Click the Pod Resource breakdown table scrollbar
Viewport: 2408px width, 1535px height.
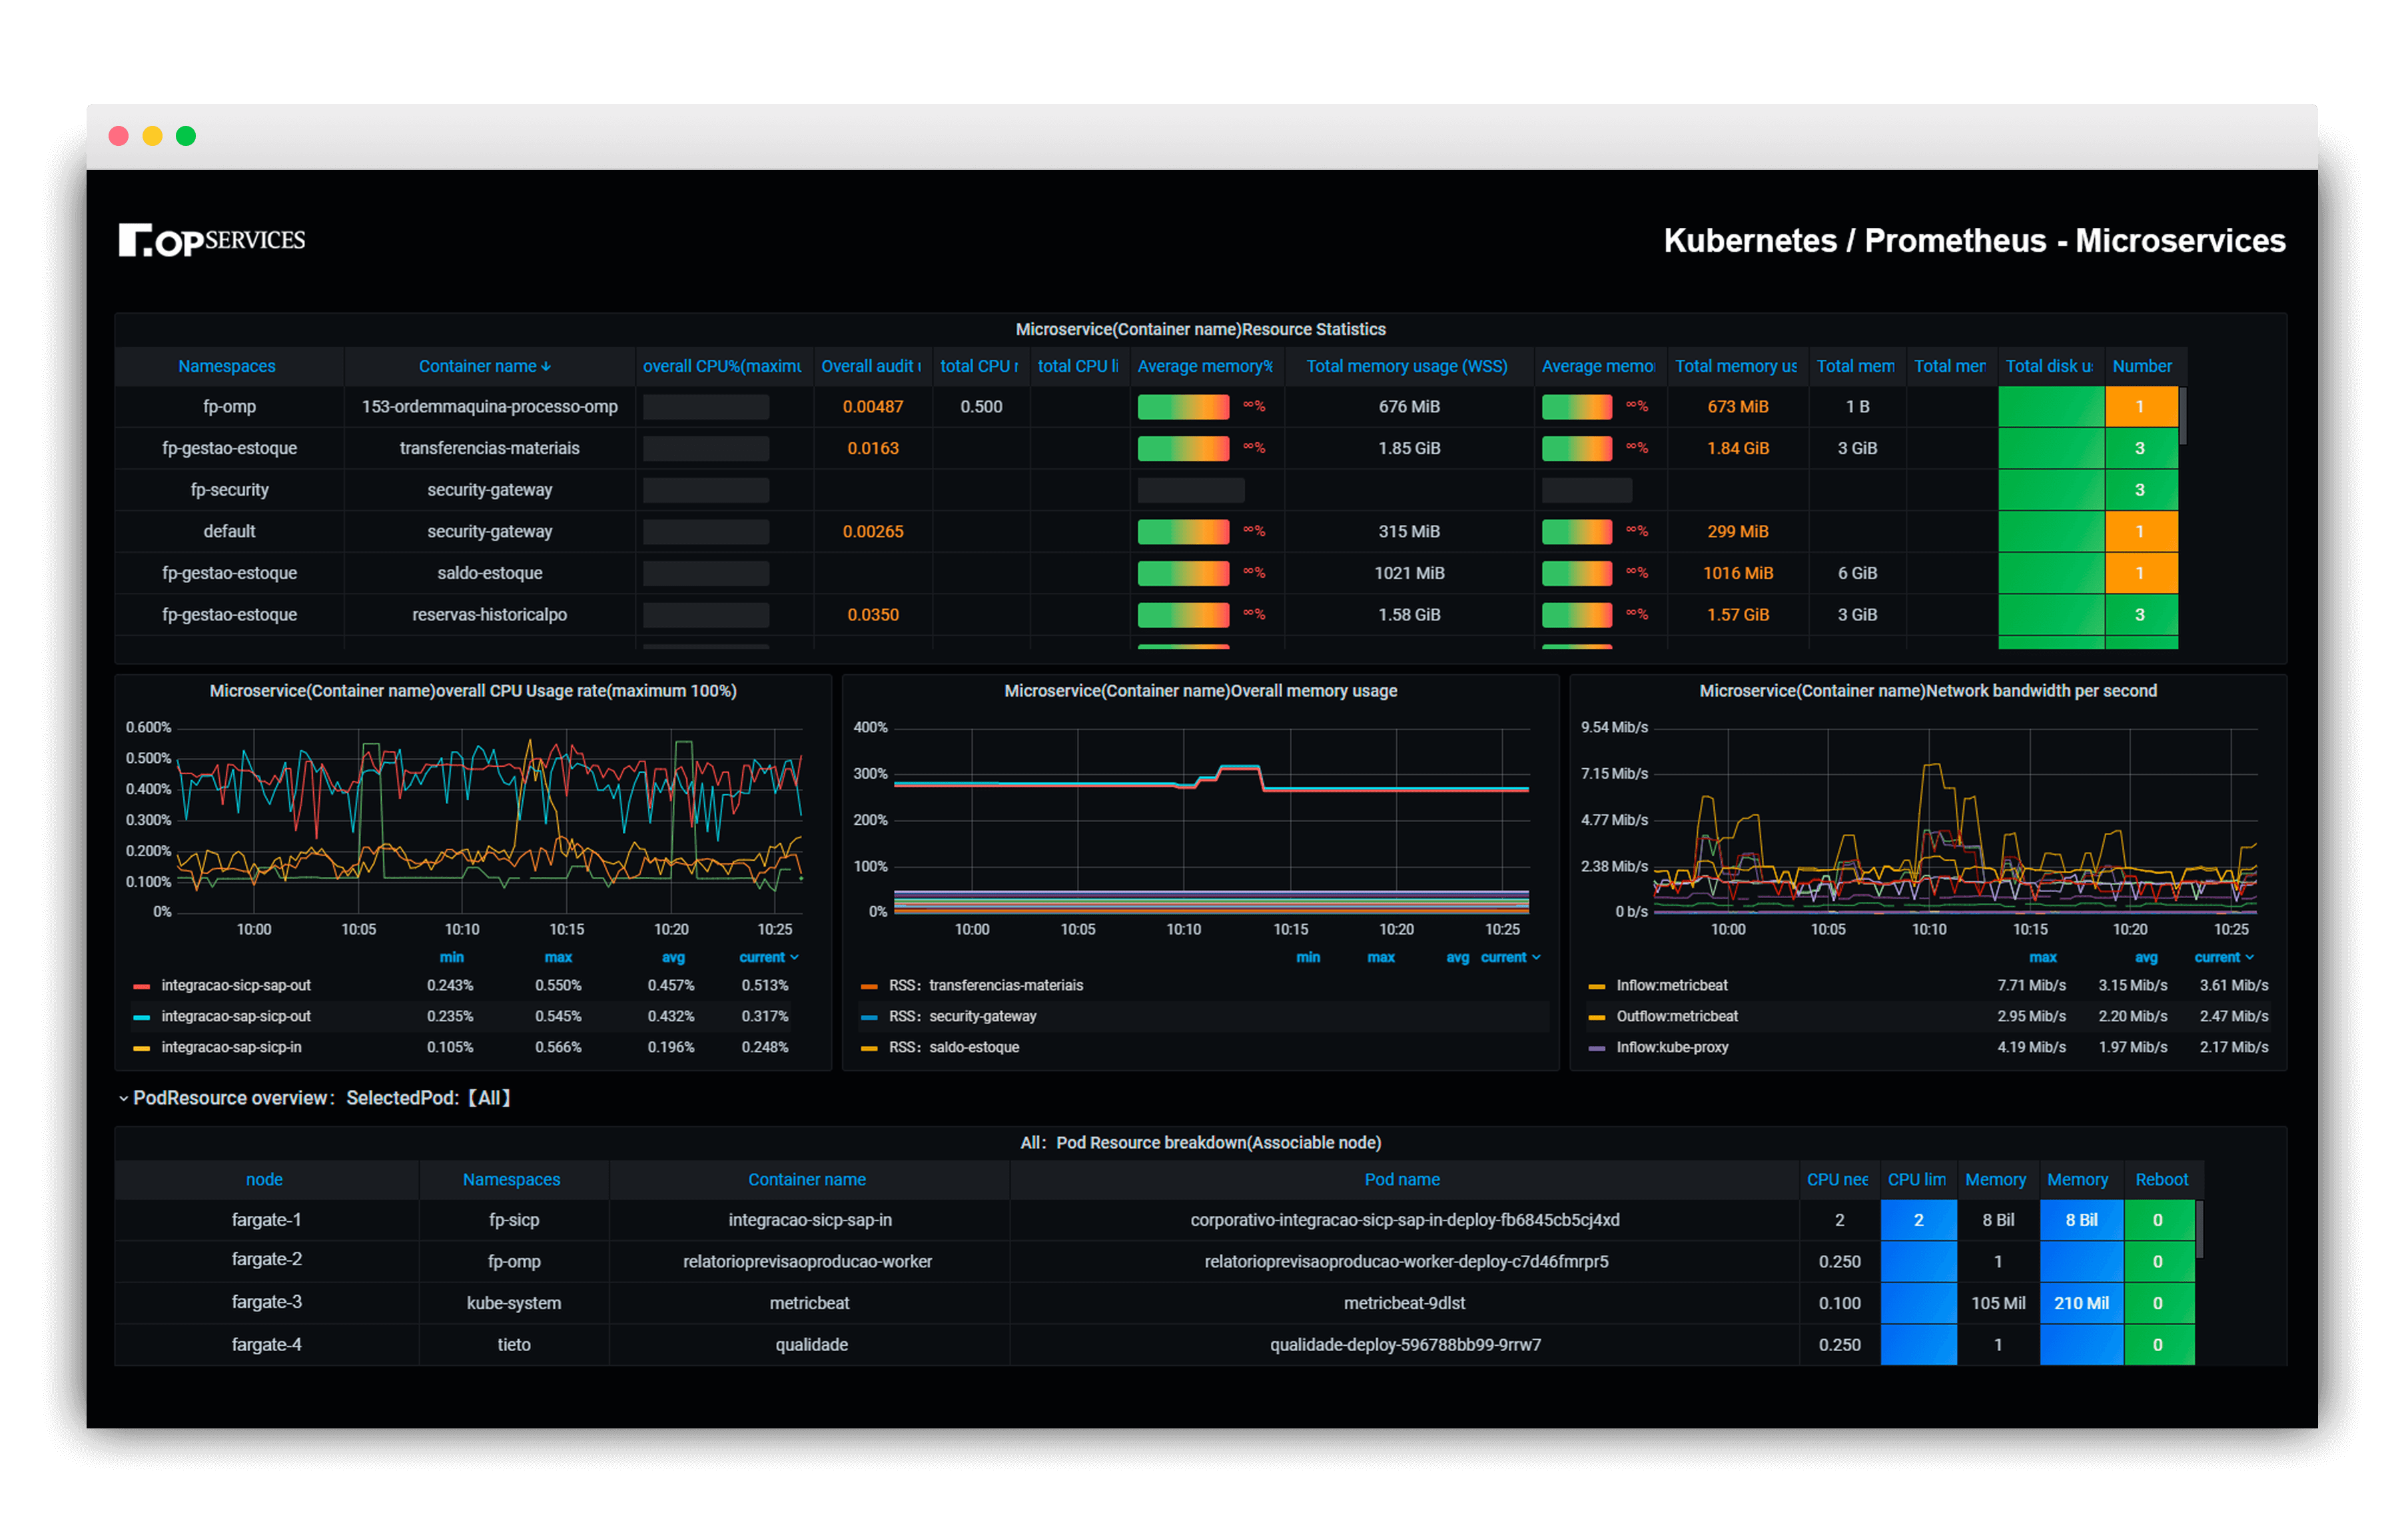2199,1230
